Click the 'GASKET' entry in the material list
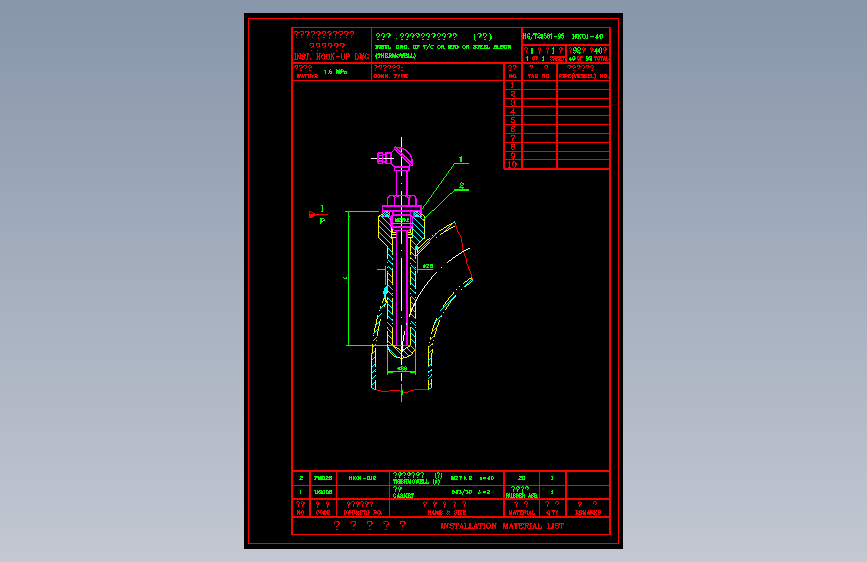This screenshot has height=562, width=867. click(x=403, y=496)
